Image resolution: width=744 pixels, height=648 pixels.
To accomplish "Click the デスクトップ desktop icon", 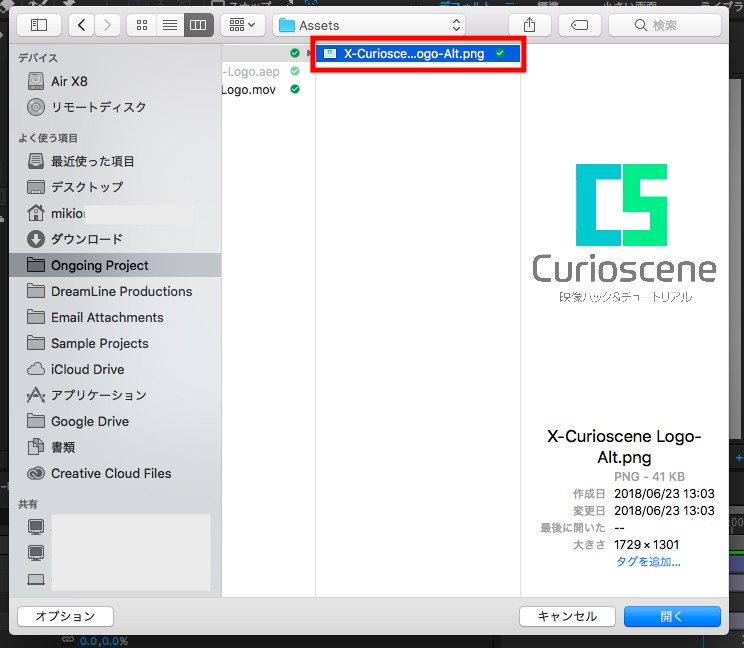I will (36, 187).
